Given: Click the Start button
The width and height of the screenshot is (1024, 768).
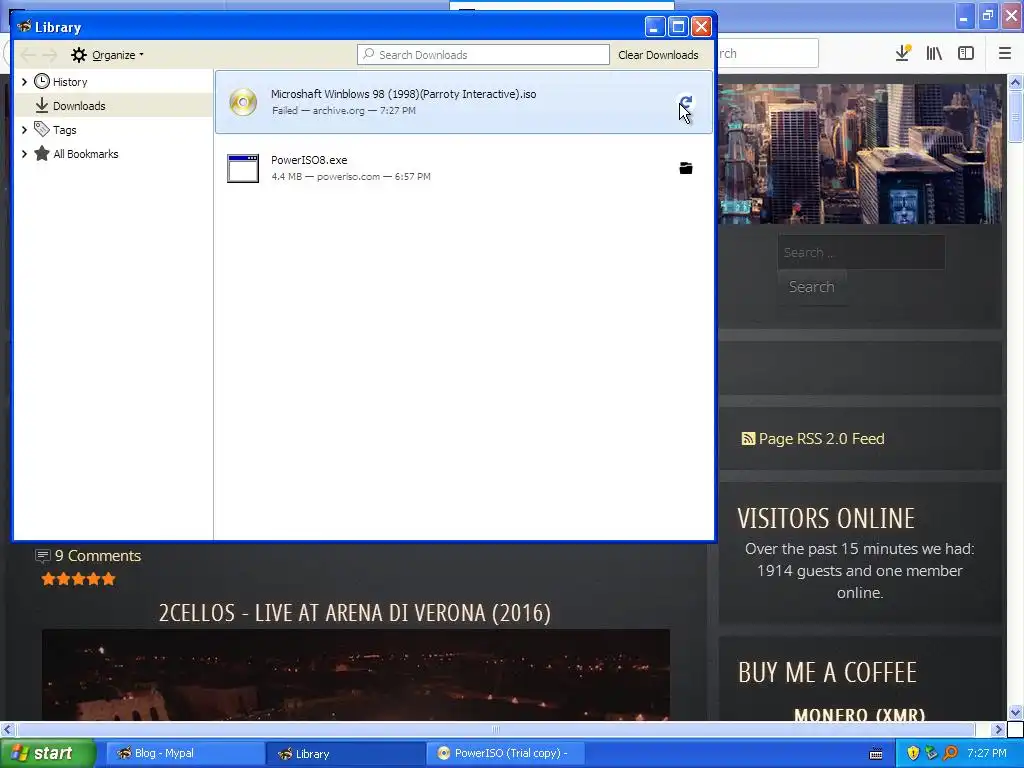Looking at the screenshot, I should point(47,753).
